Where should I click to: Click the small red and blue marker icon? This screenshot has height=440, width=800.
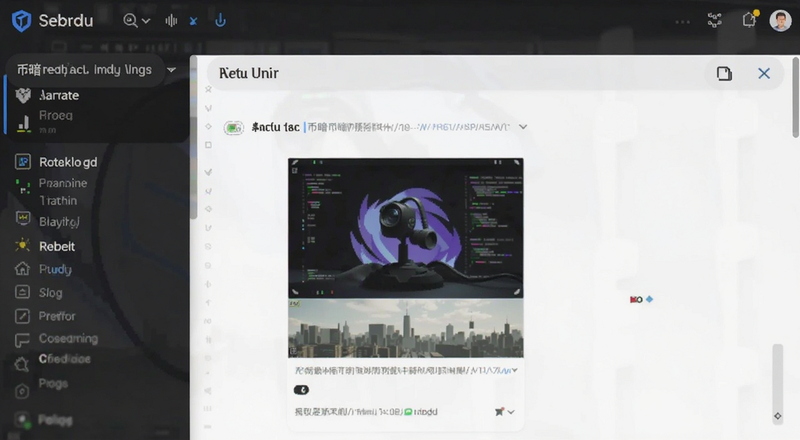641,299
